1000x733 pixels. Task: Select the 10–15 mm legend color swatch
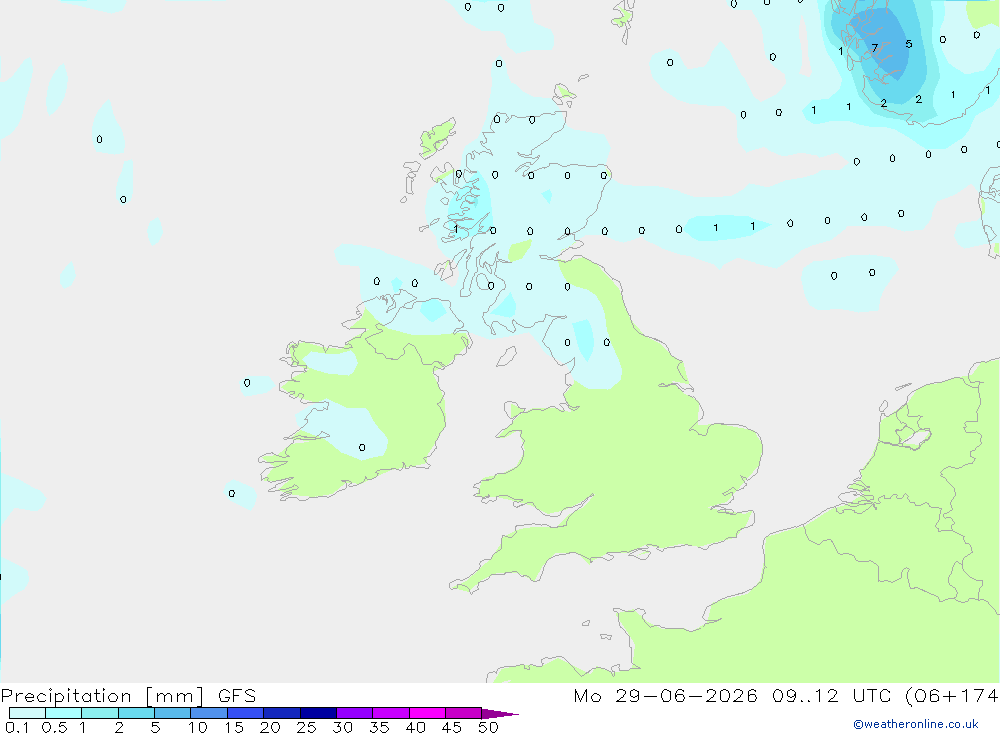pos(209,713)
